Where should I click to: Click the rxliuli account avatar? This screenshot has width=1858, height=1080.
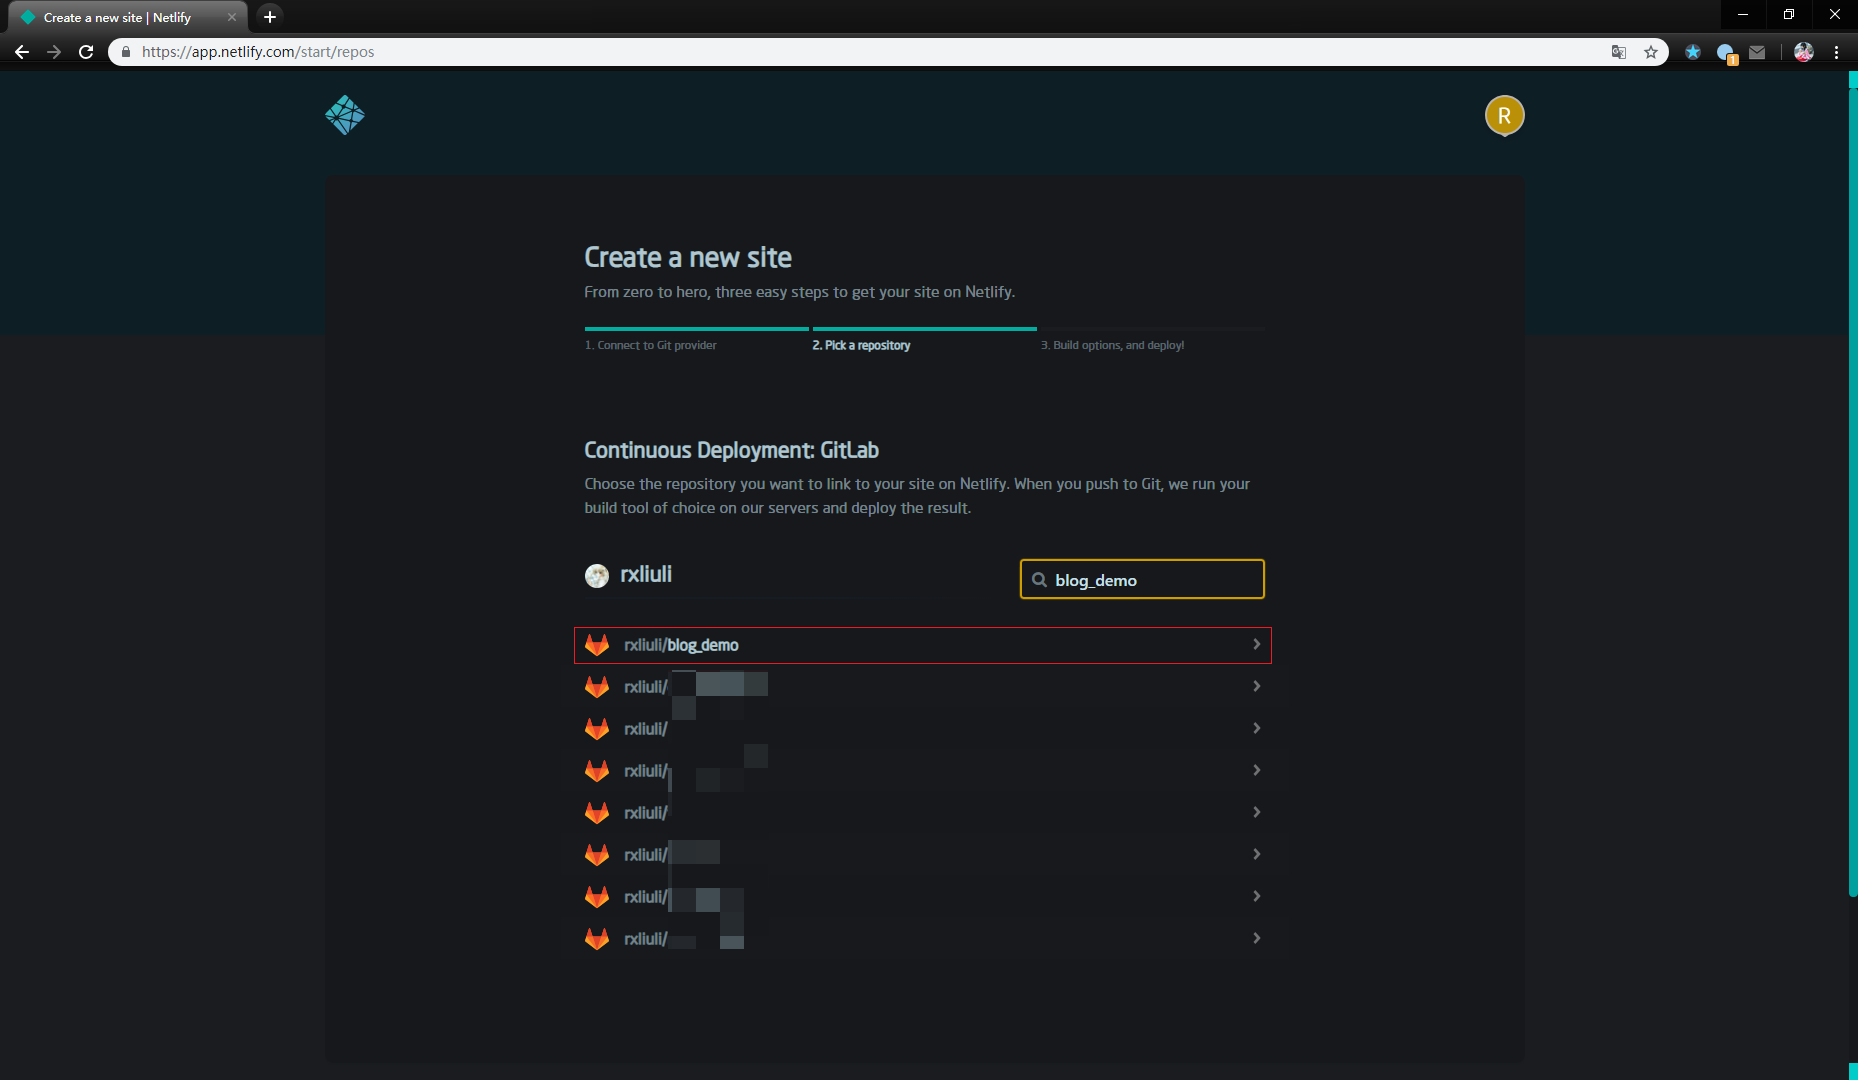coord(597,575)
